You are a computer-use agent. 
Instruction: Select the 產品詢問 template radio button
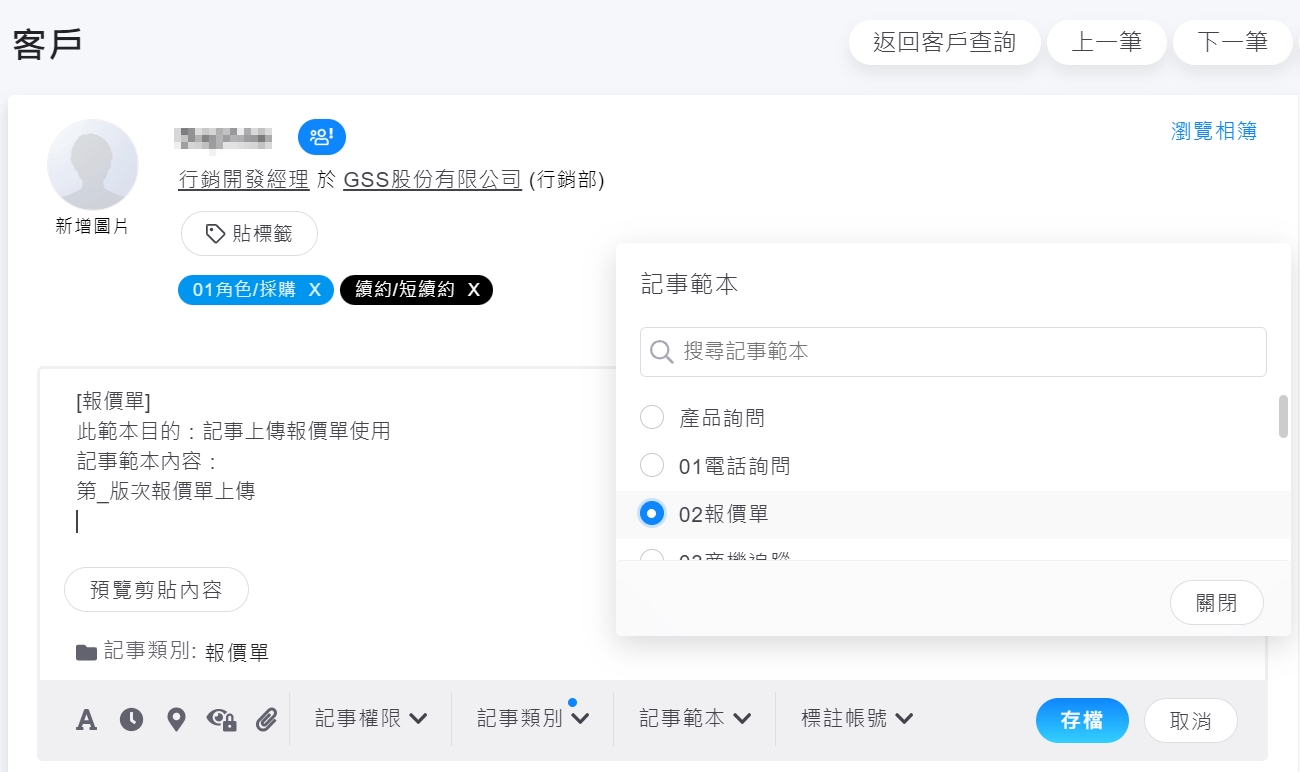point(652,417)
